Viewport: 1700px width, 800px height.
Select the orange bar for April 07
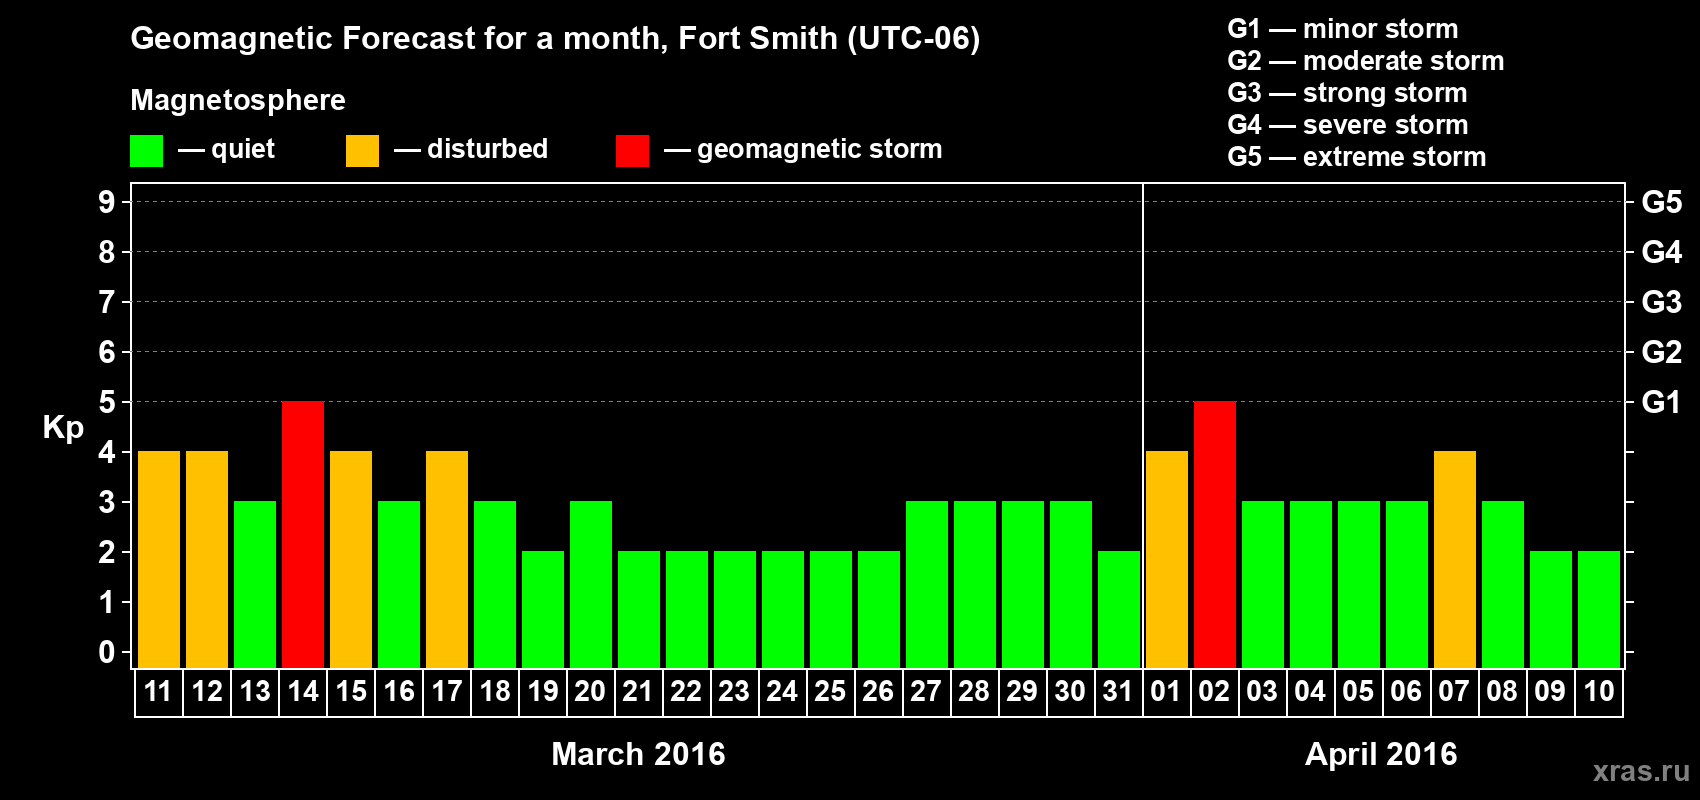1455,559
